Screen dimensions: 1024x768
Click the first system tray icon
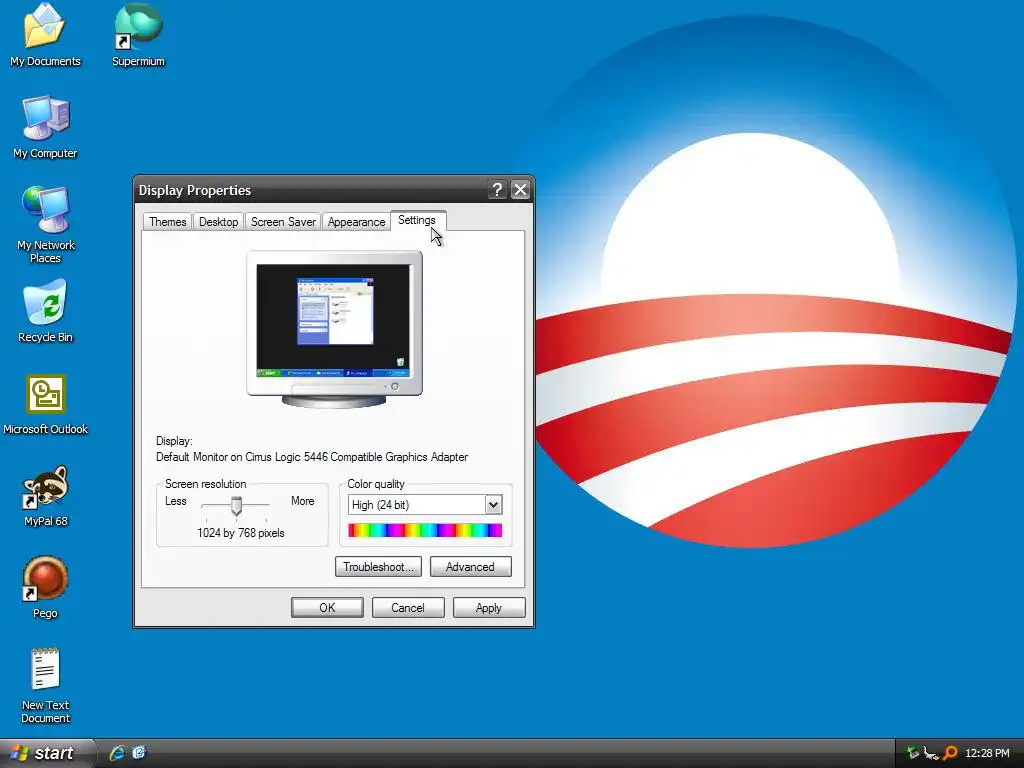(x=912, y=753)
